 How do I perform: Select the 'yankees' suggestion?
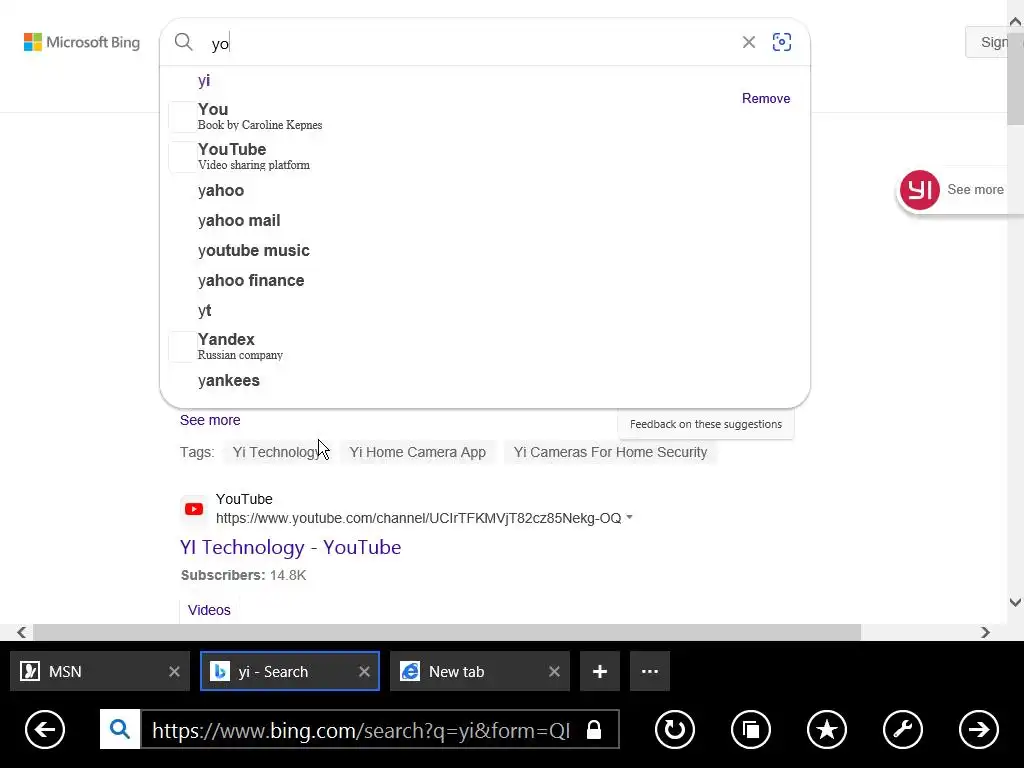(485, 381)
